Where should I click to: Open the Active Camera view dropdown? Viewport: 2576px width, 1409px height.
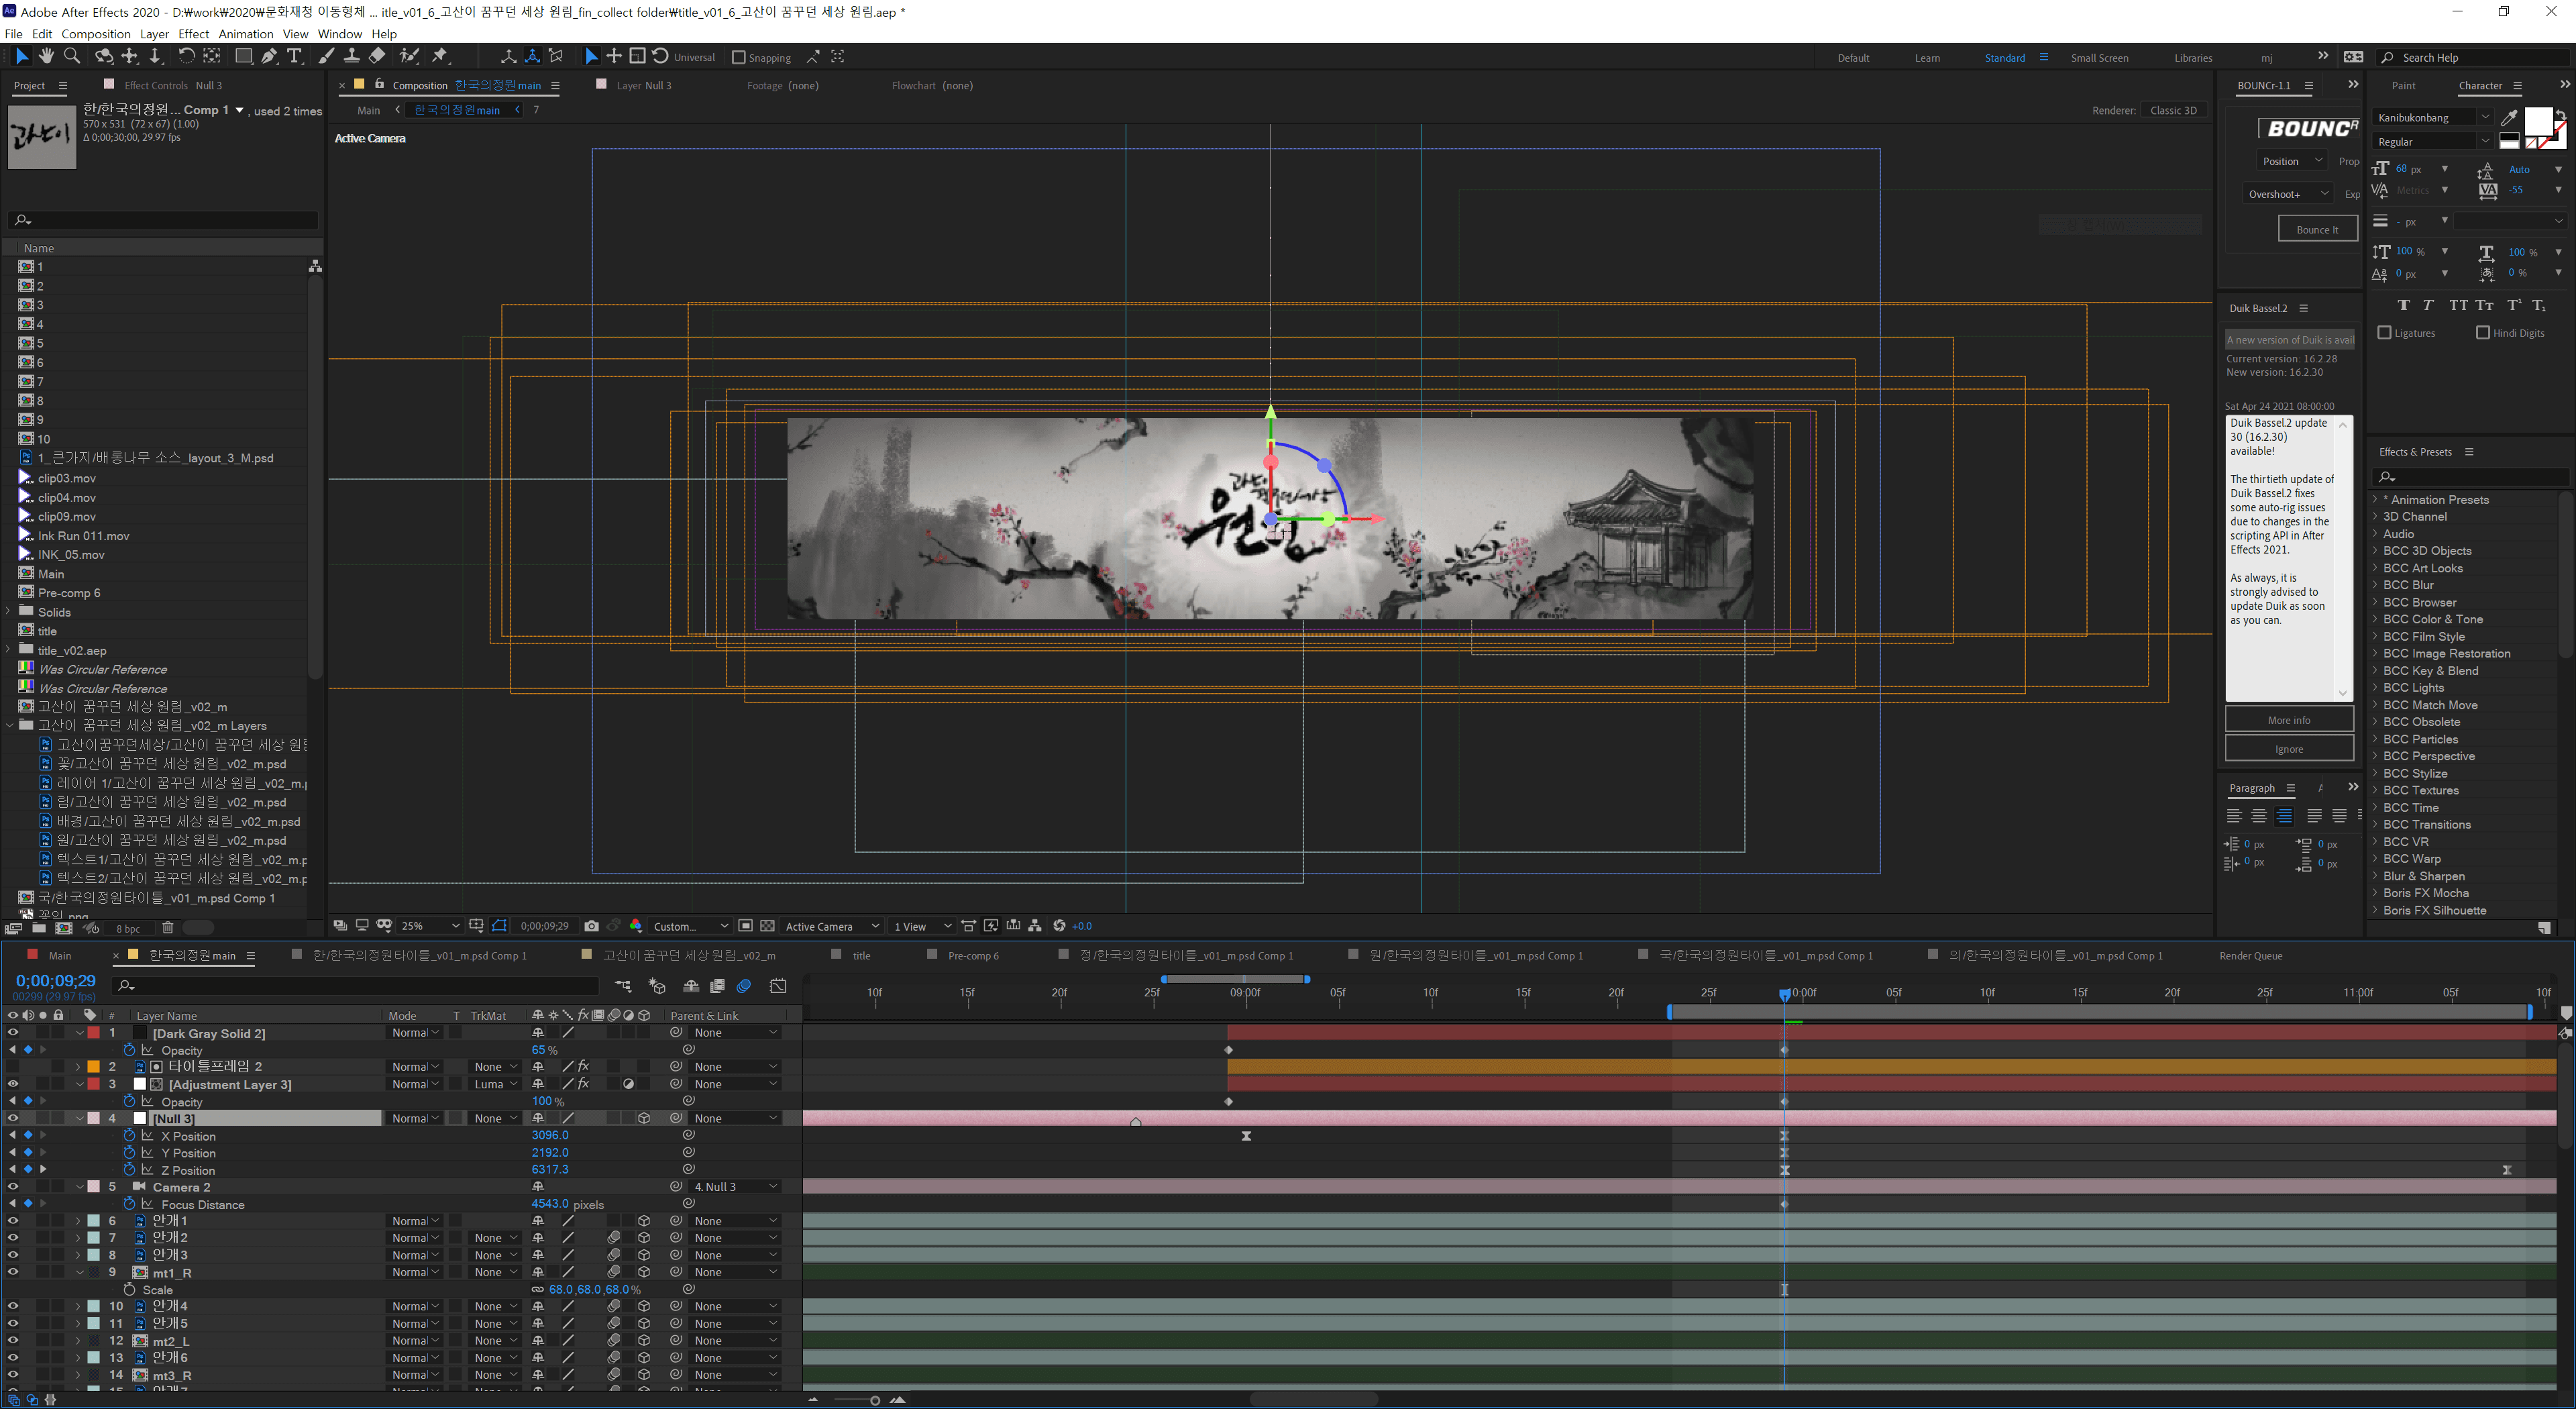(832, 926)
